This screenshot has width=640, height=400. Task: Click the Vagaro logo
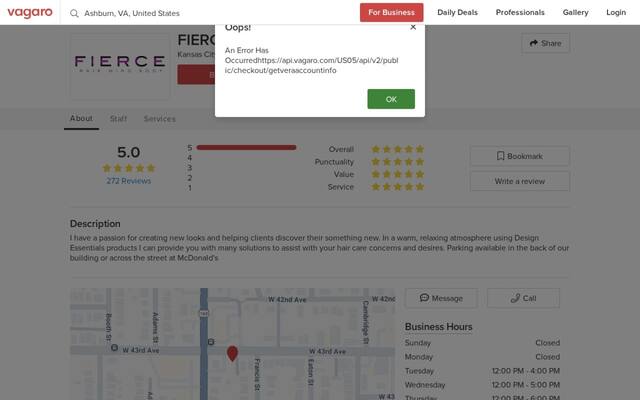30,13
